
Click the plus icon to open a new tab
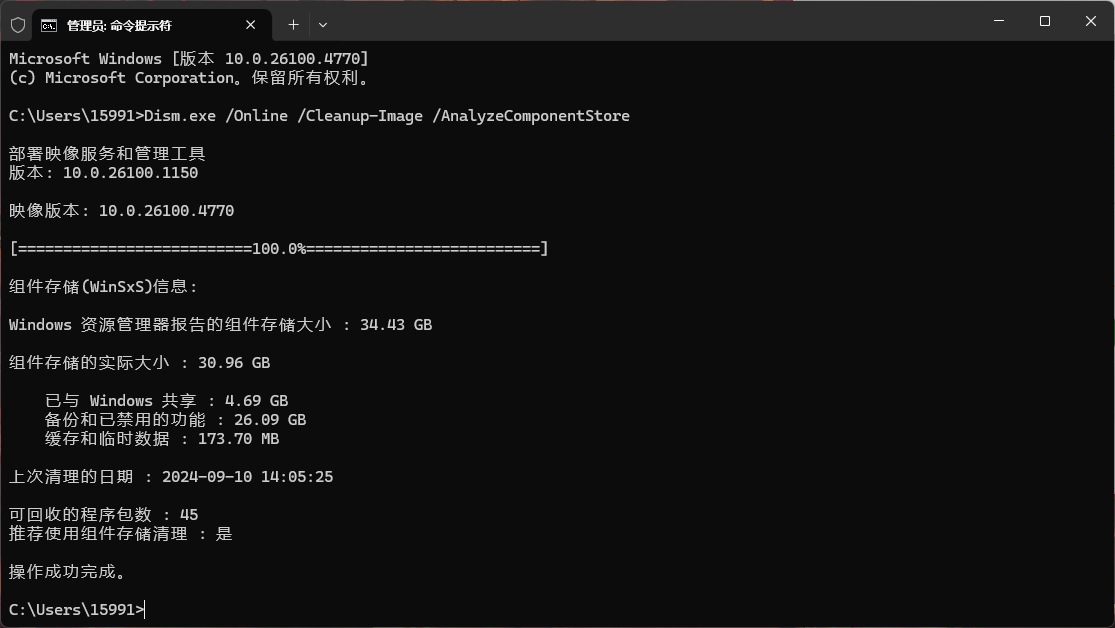(x=293, y=24)
